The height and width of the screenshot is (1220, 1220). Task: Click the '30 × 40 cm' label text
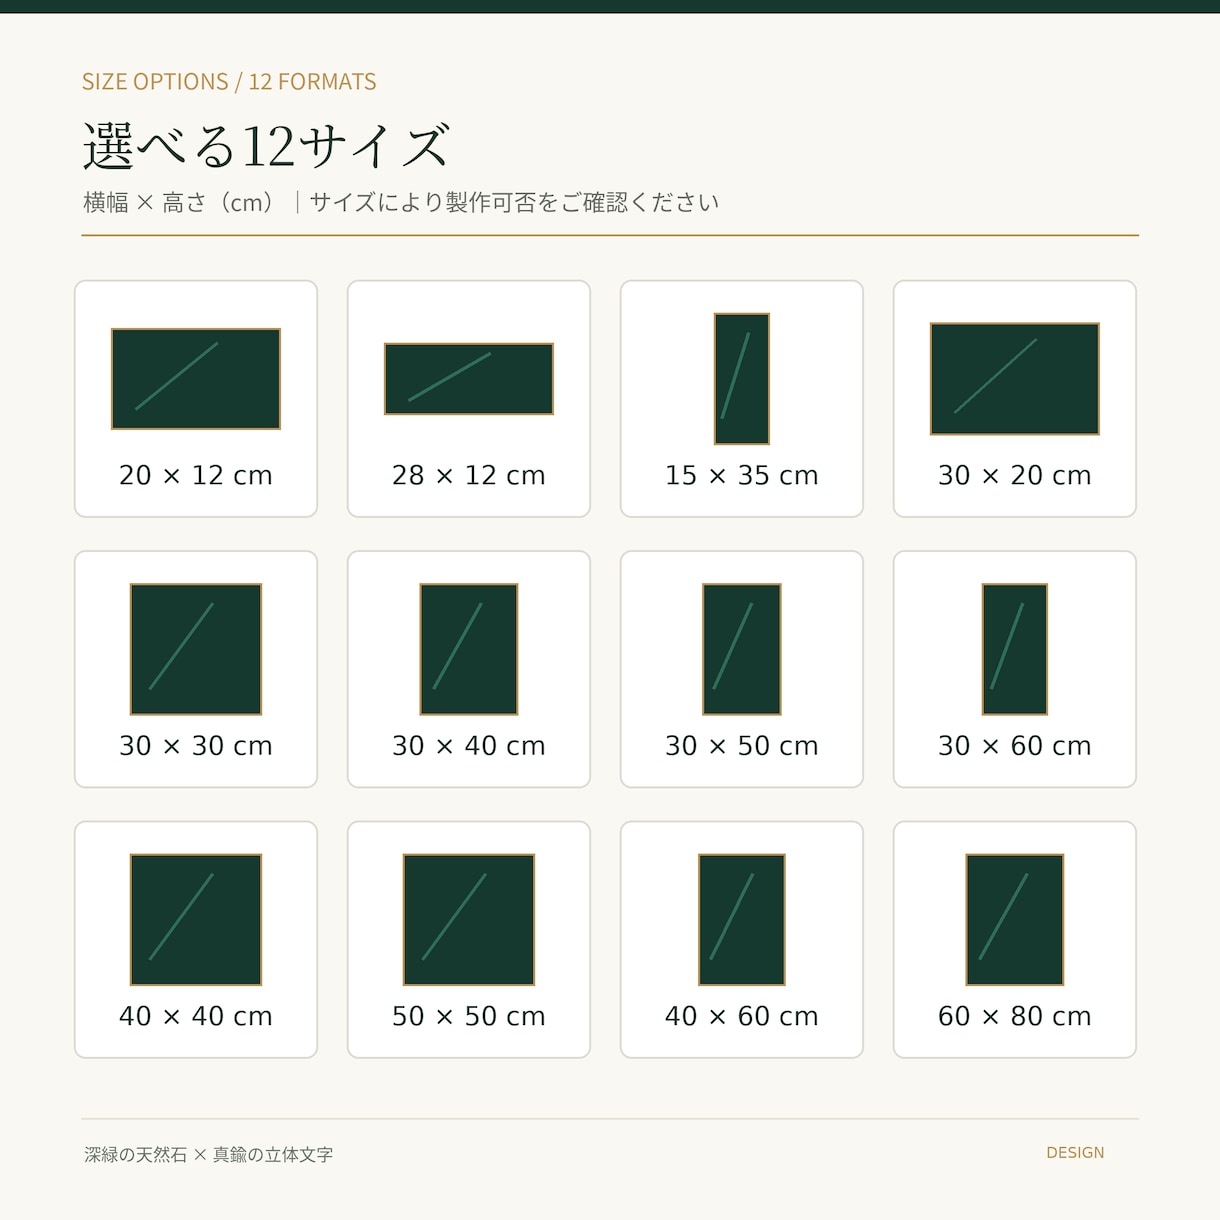469,745
